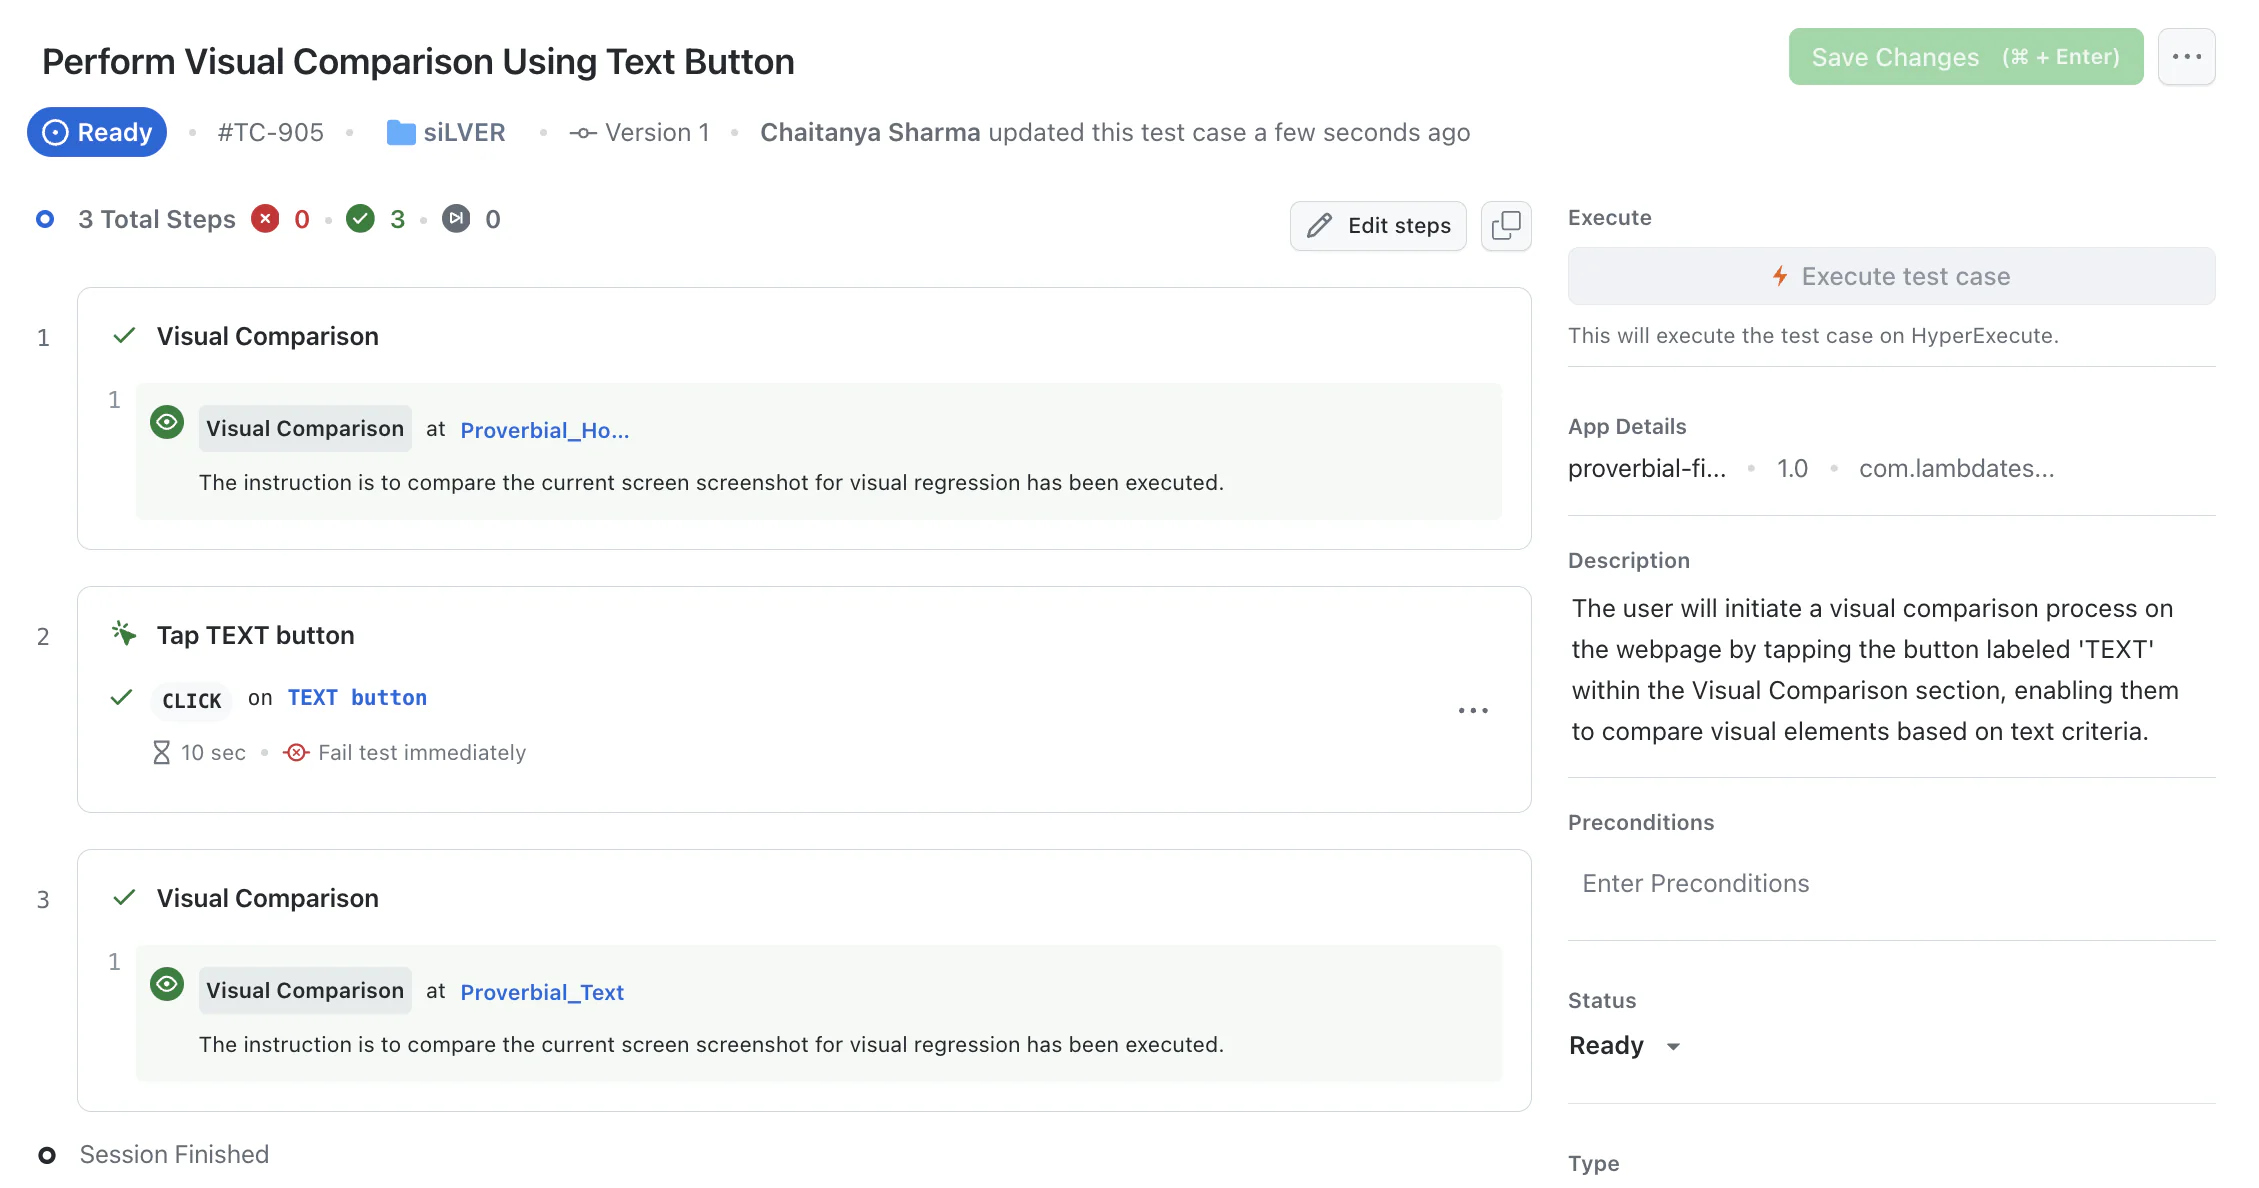The width and height of the screenshot is (2259, 1188).
Task: Select the TEXT button element link
Action: [x=357, y=698]
